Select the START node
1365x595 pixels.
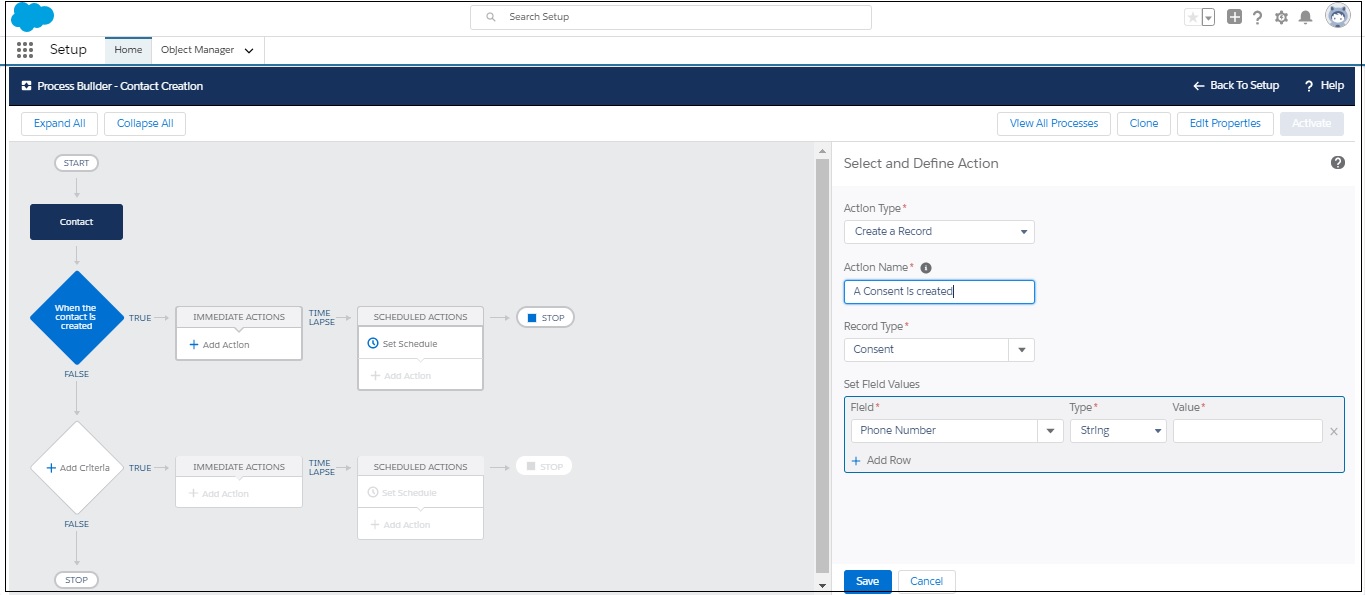(76, 163)
